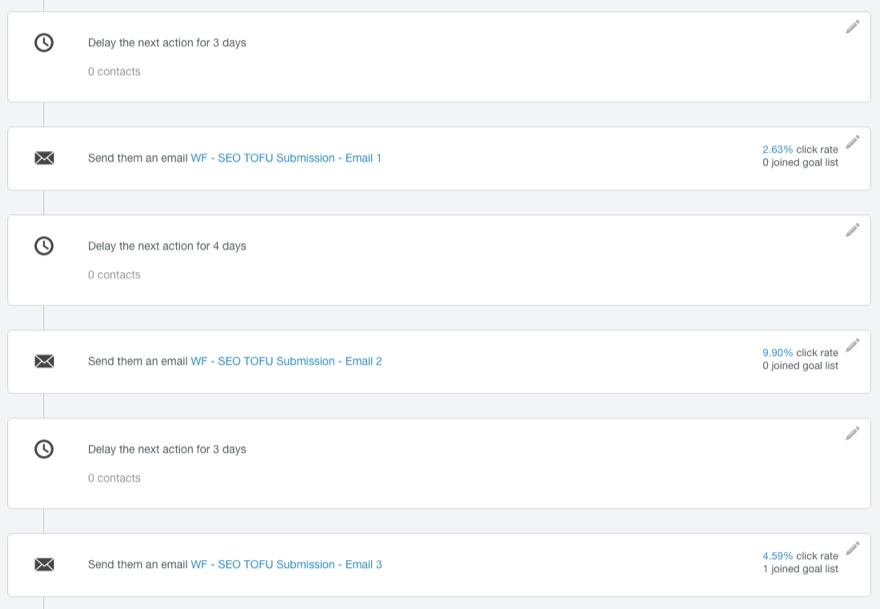Open WF - SEO TOFU Submission - Email 3
Image resolution: width=880 pixels, height=609 pixels.
[286, 565]
